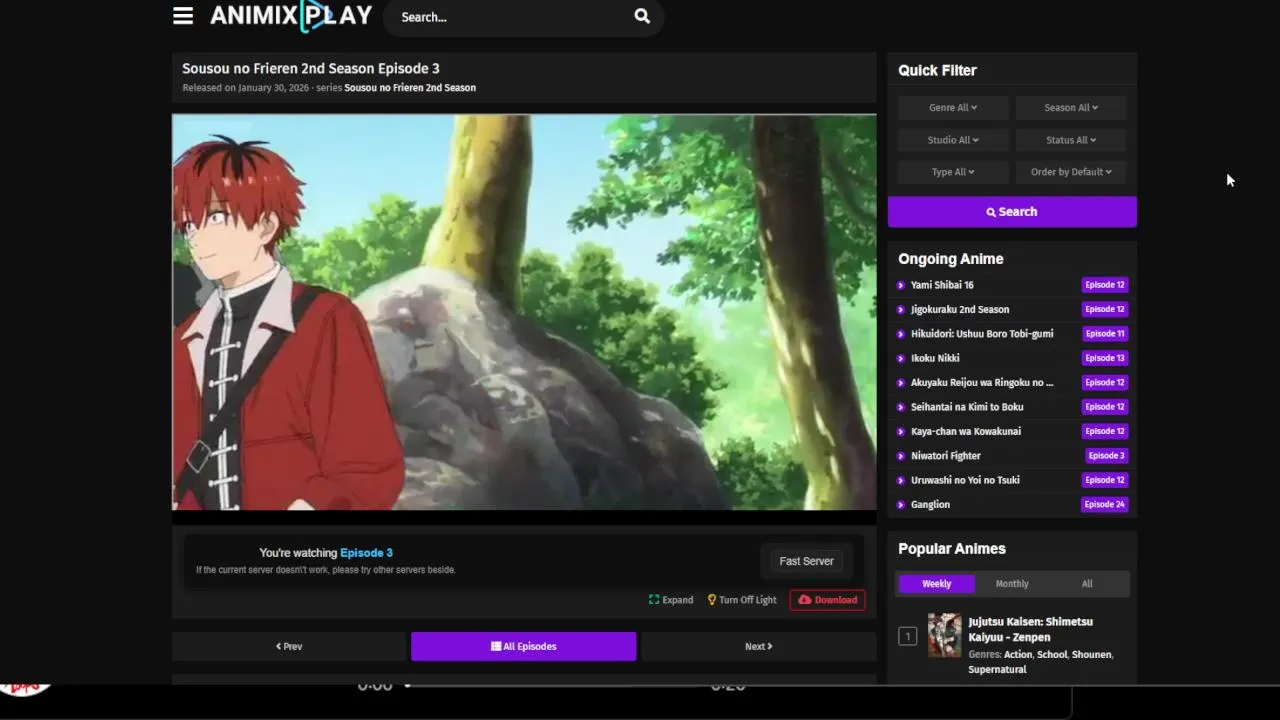Open Jujutsu Kaisen: Shimetsu Kaiyuu thumbnail
The image size is (1280, 720).
tap(944, 636)
